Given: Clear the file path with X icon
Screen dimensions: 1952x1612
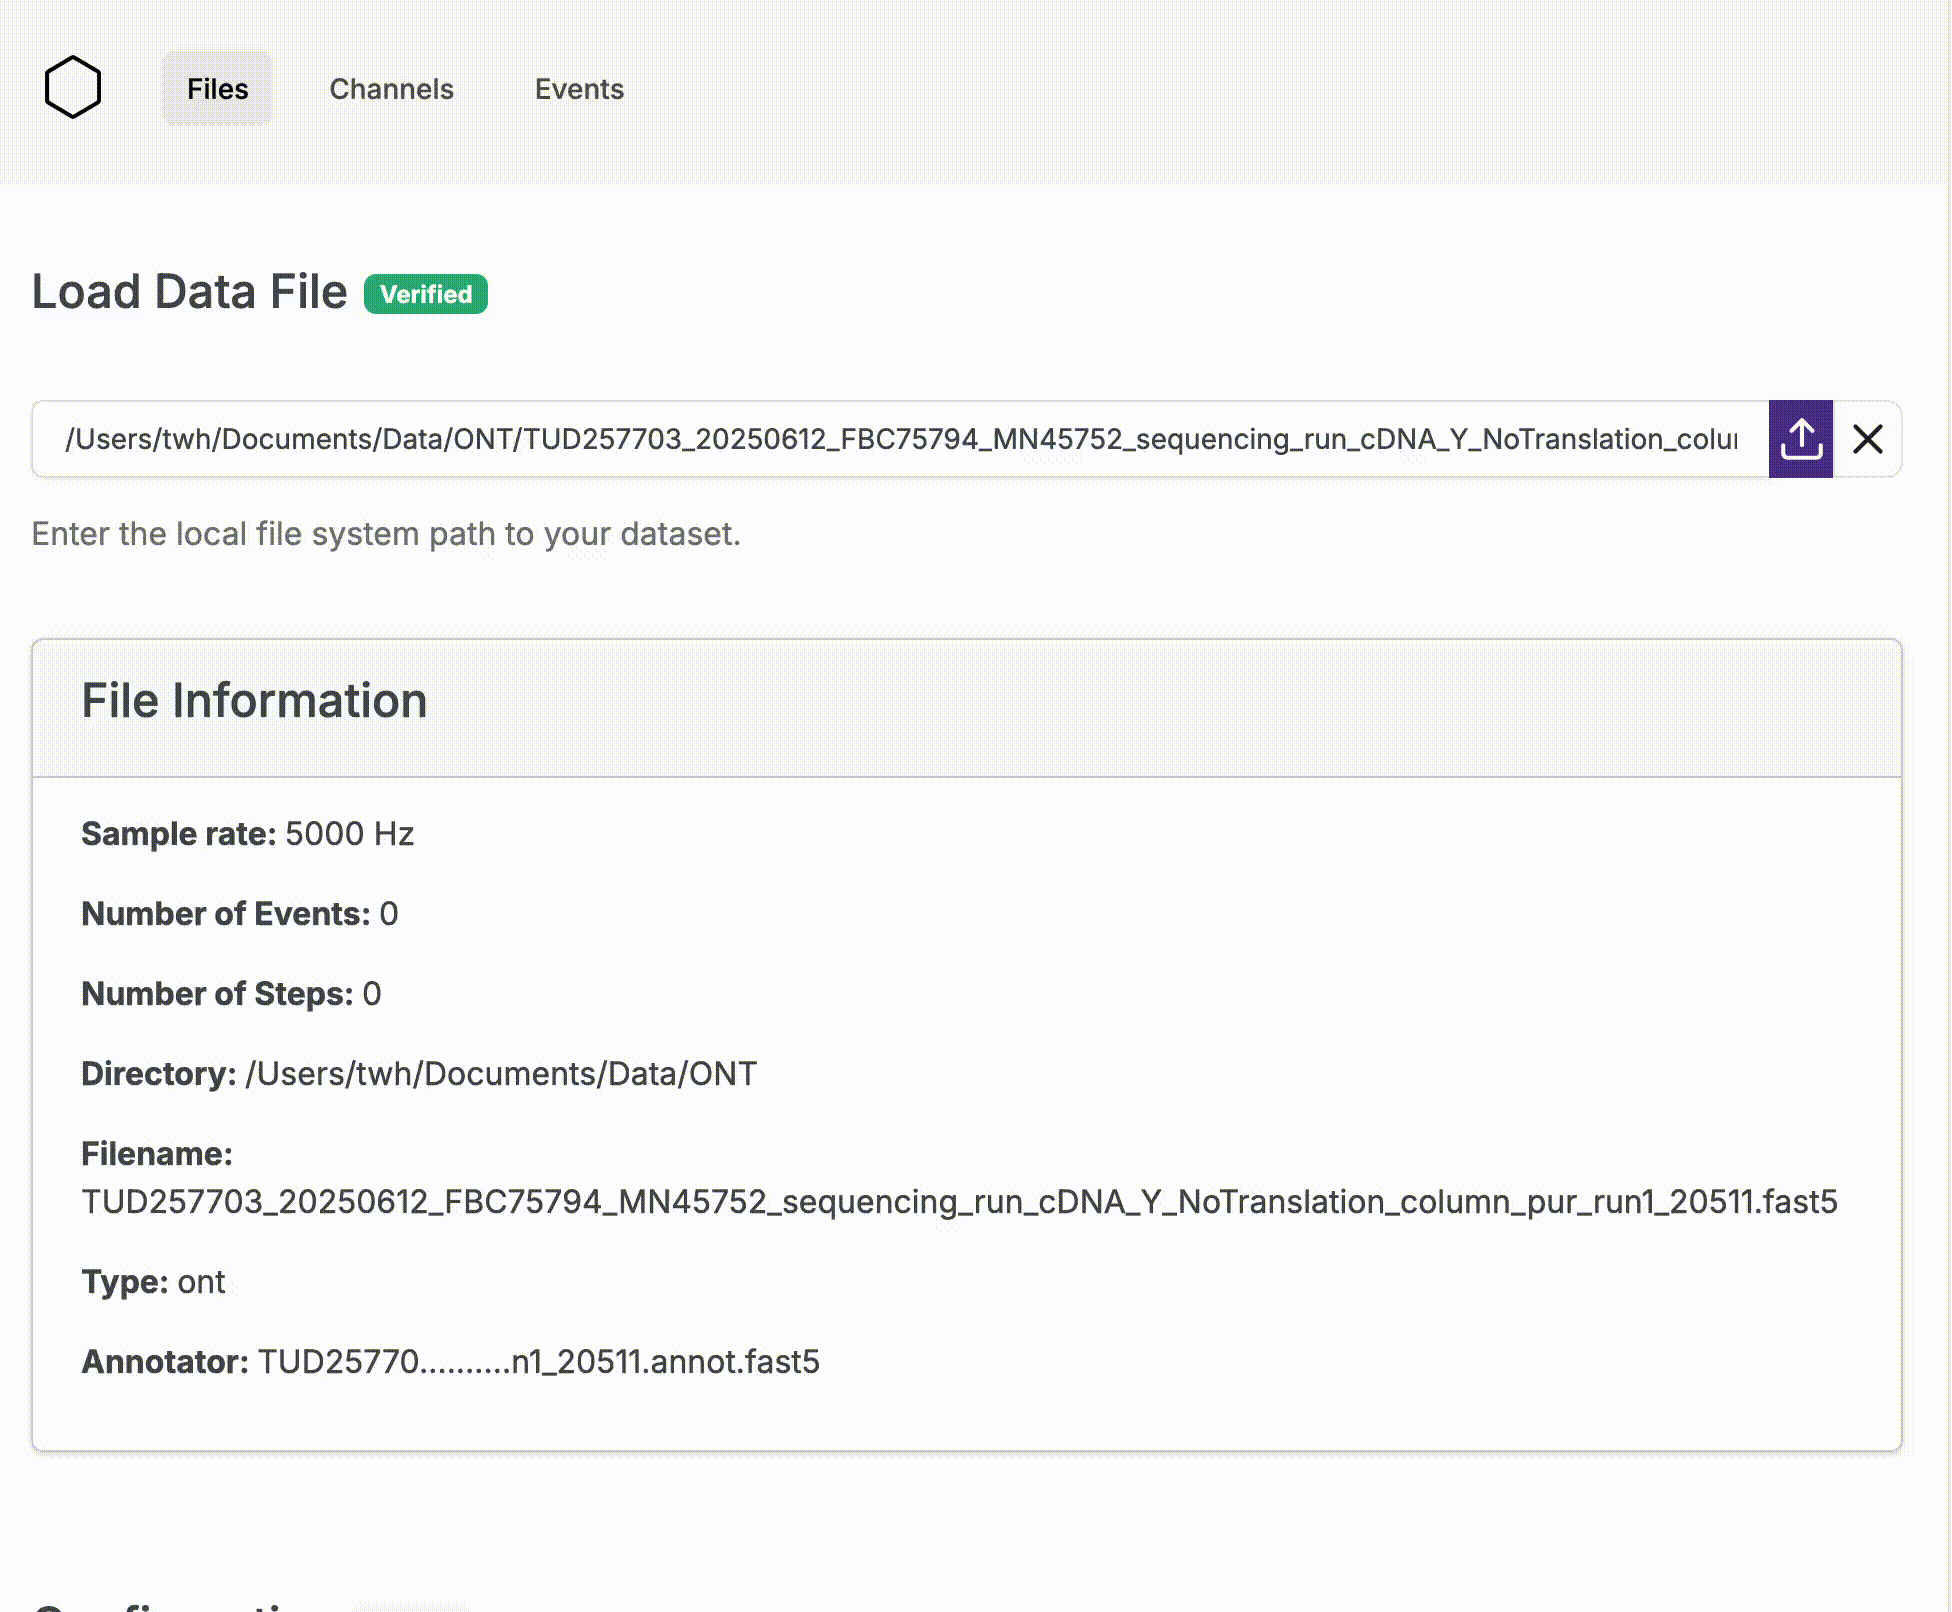Looking at the screenshot, I should click(1867, 439).
